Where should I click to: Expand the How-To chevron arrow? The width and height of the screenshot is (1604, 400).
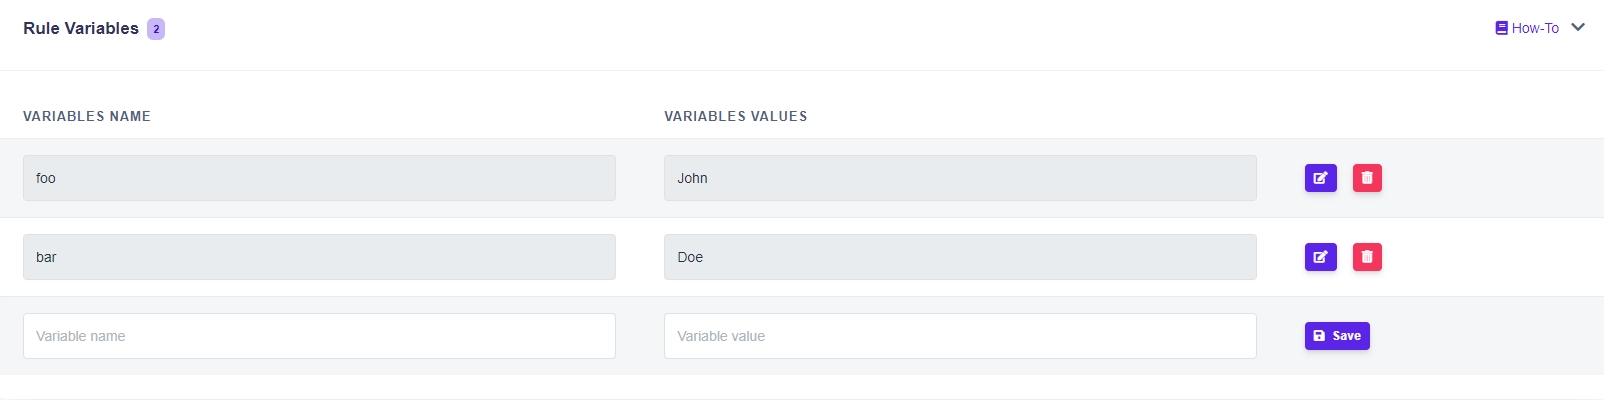click(x=1578, y=27)
